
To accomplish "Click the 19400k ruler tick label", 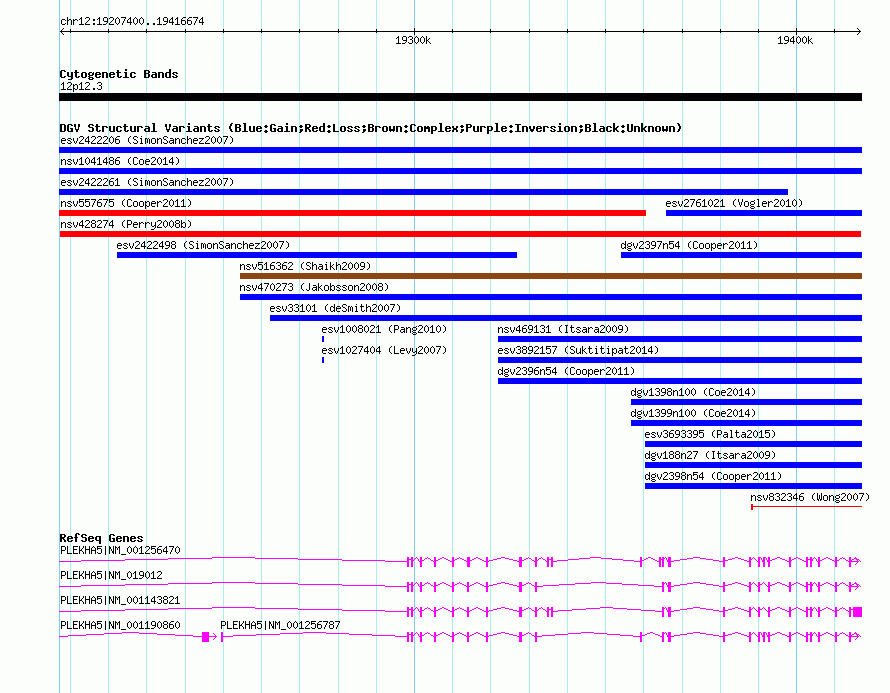I will point(795,40).
